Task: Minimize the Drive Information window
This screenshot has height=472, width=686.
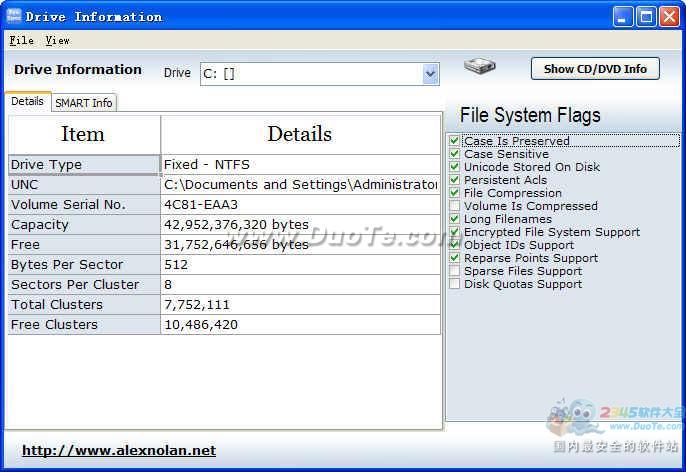Action: tap(623, 17)
